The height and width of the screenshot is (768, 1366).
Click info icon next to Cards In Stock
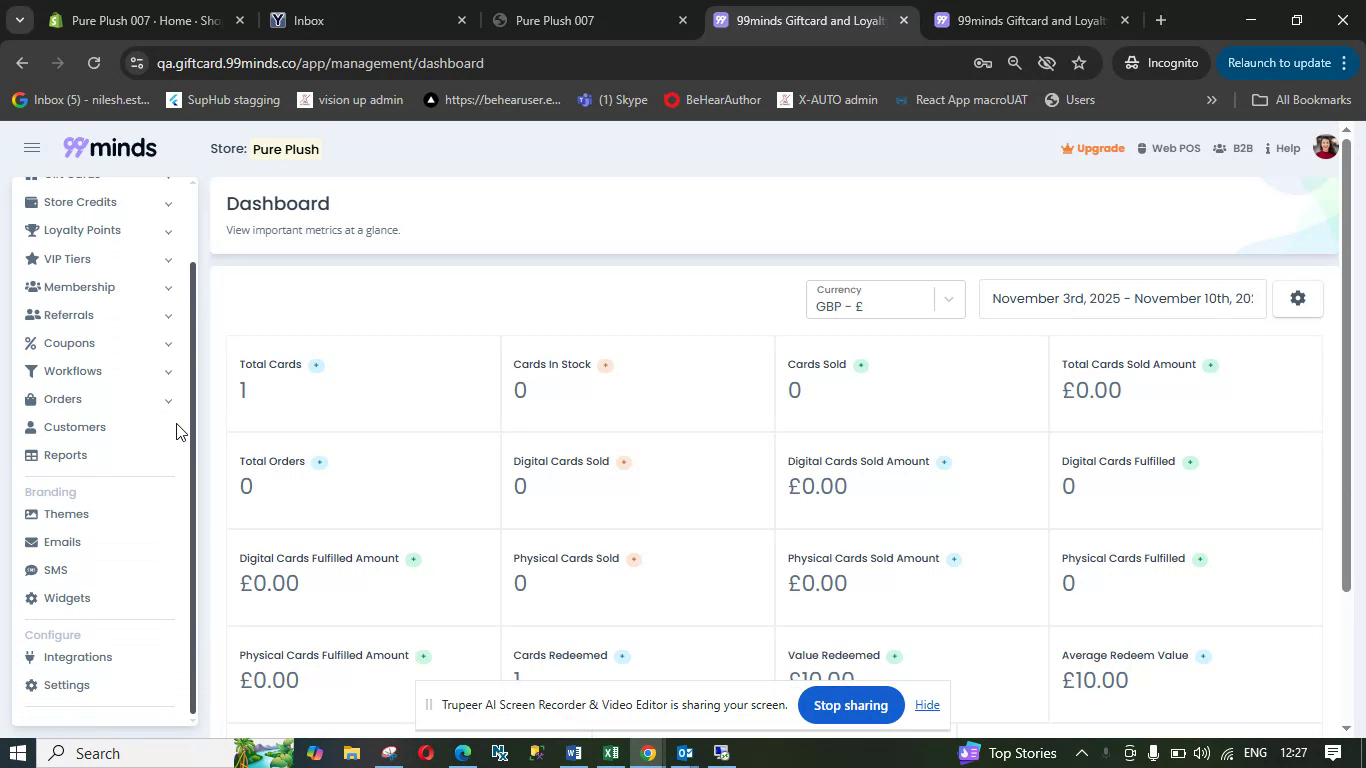(605, 365)
